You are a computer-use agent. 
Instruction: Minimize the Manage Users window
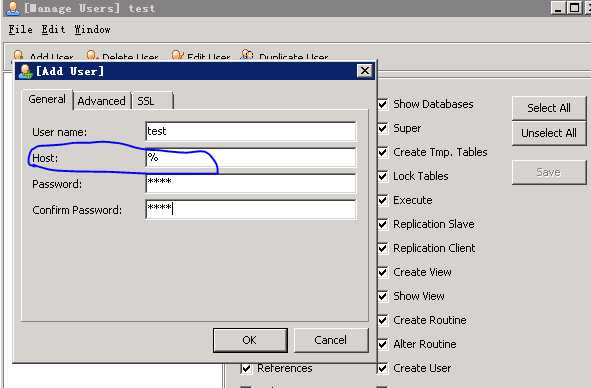[x=558, y=8]
